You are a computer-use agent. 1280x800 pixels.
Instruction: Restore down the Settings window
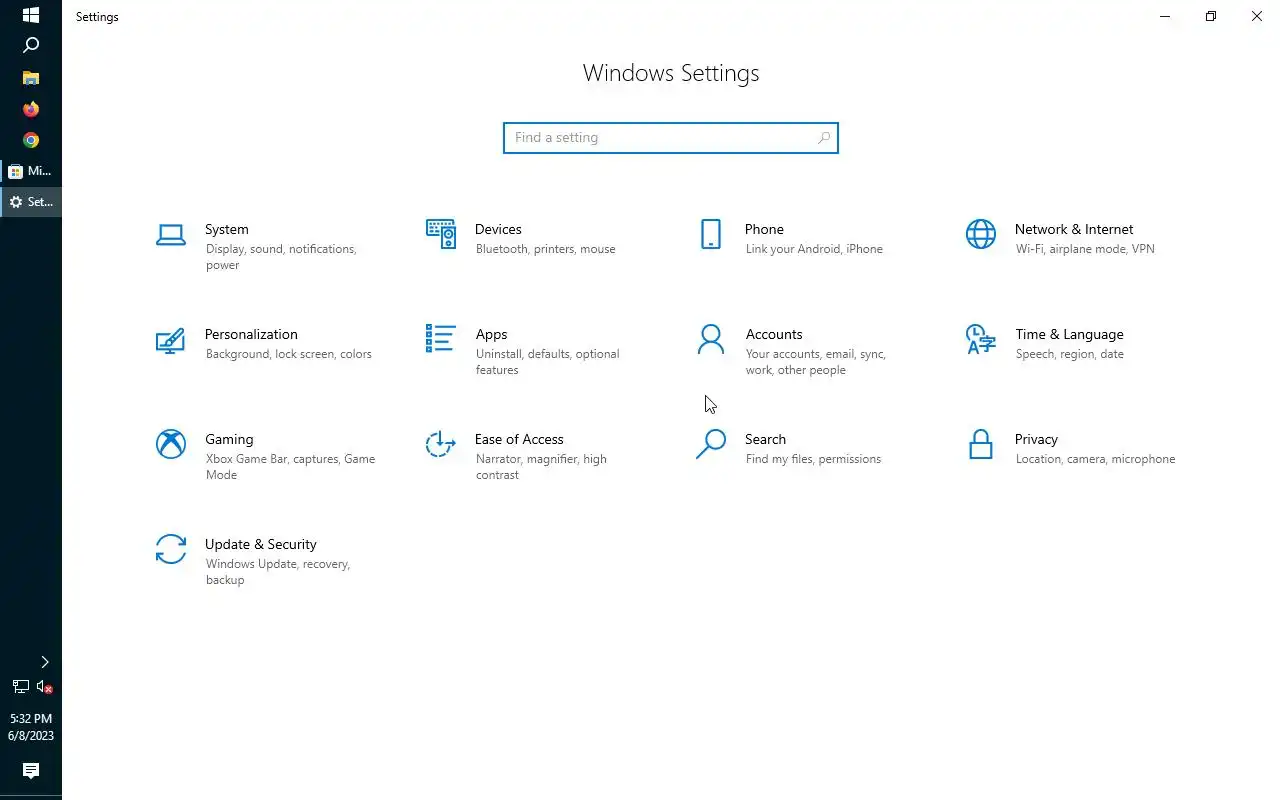click(1210, 16)
